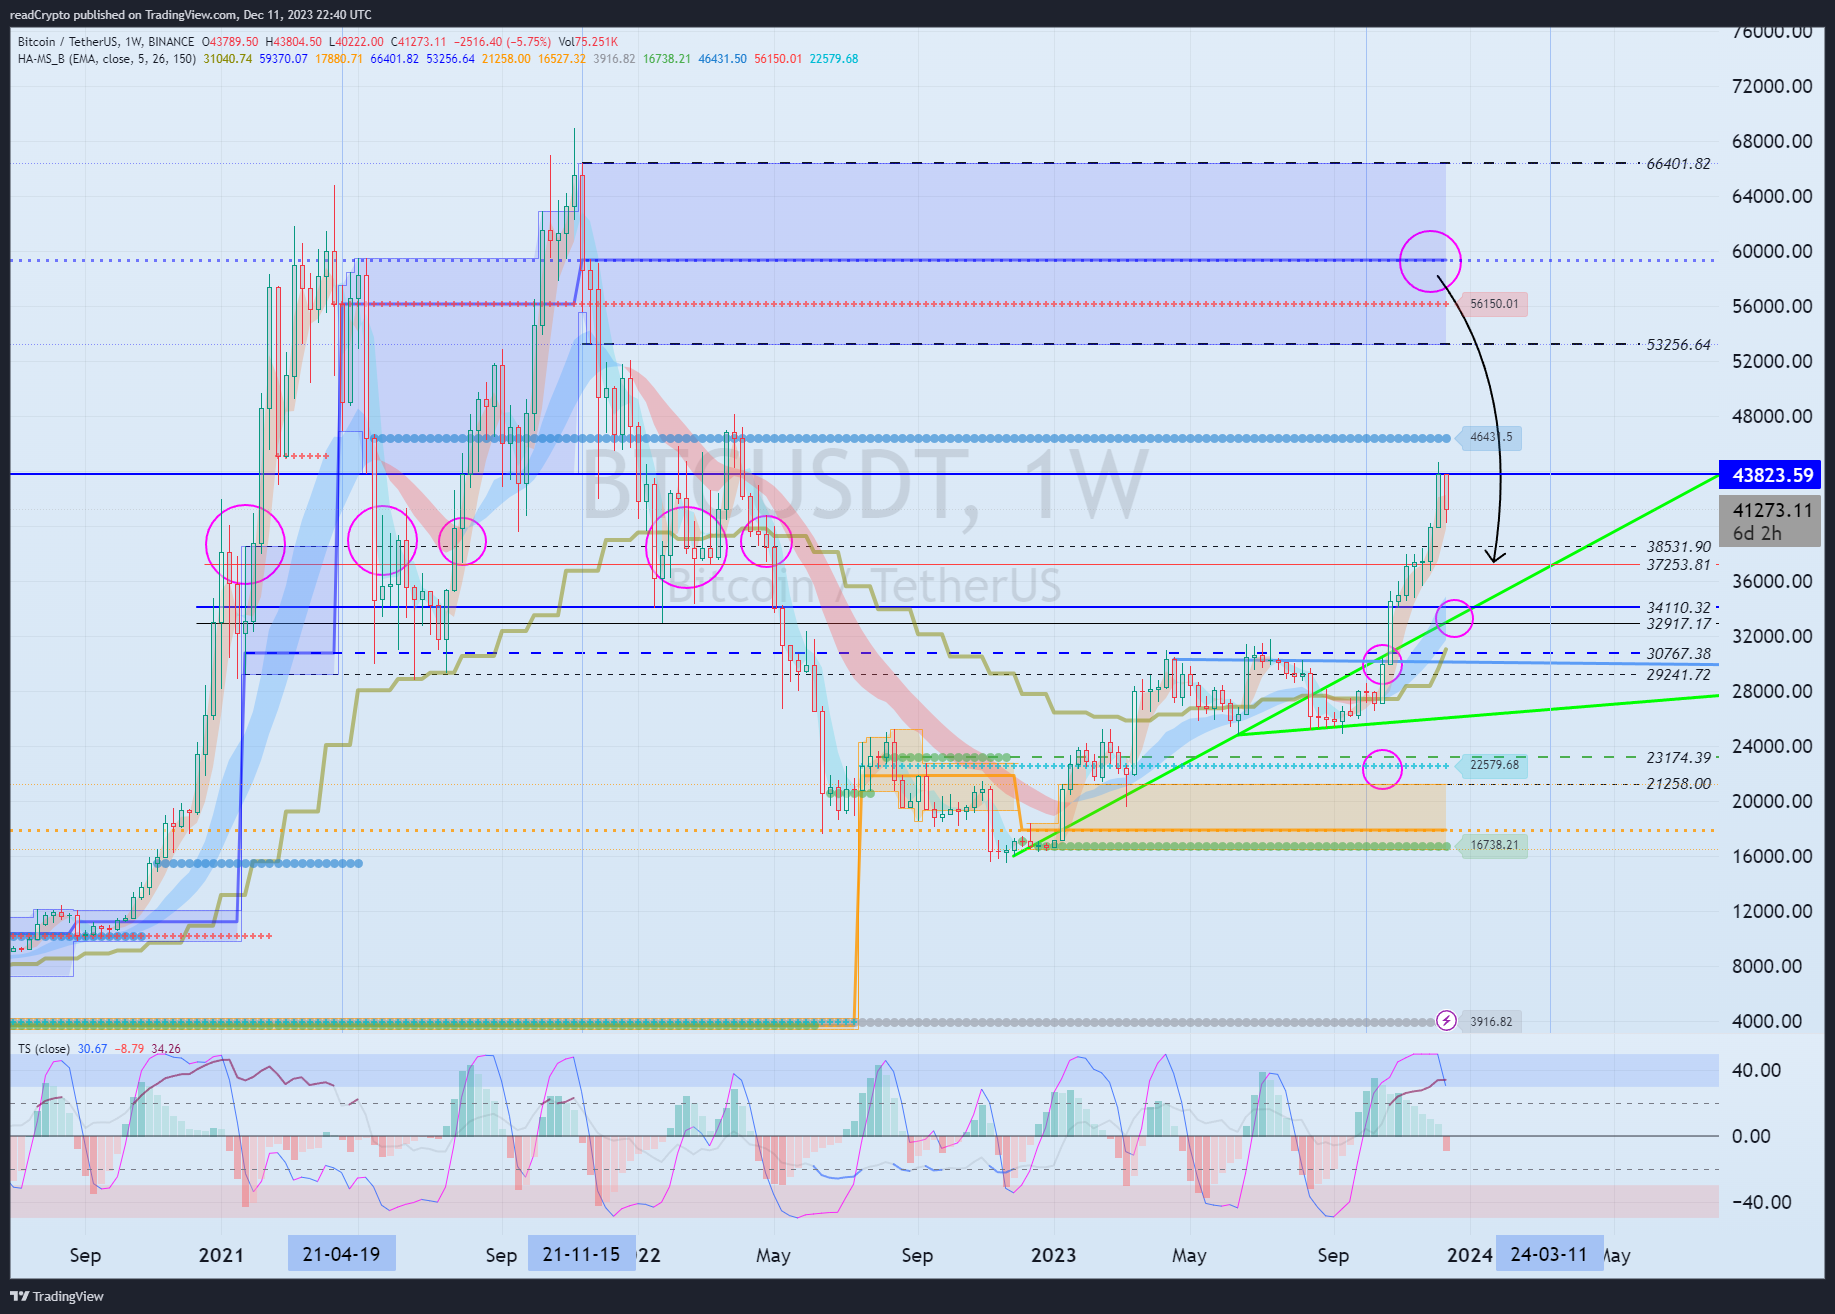The width and height of the screenshot is (1835, 1314).
Task: Click the 34.26 value in TS legend
Action: (166, 1049)
